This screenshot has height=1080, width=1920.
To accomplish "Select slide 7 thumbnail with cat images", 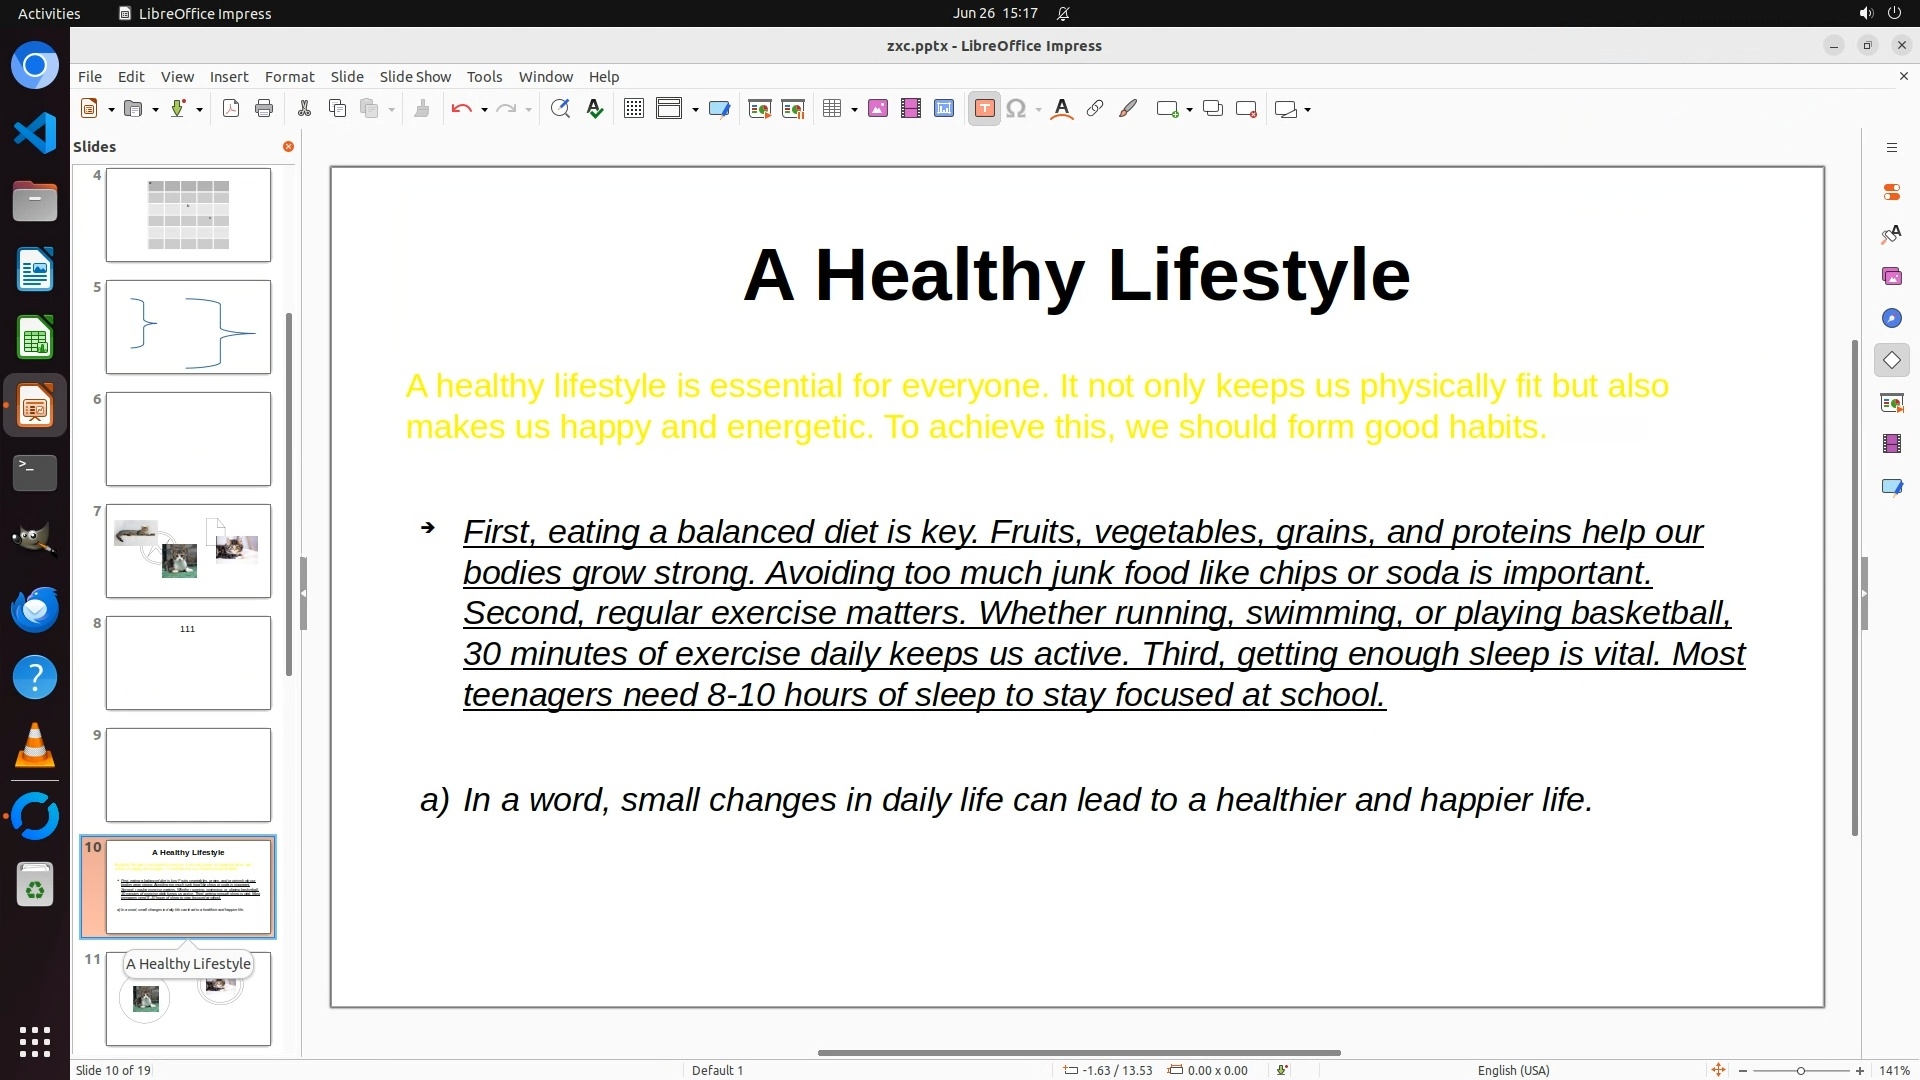I will tap(188, 551).
